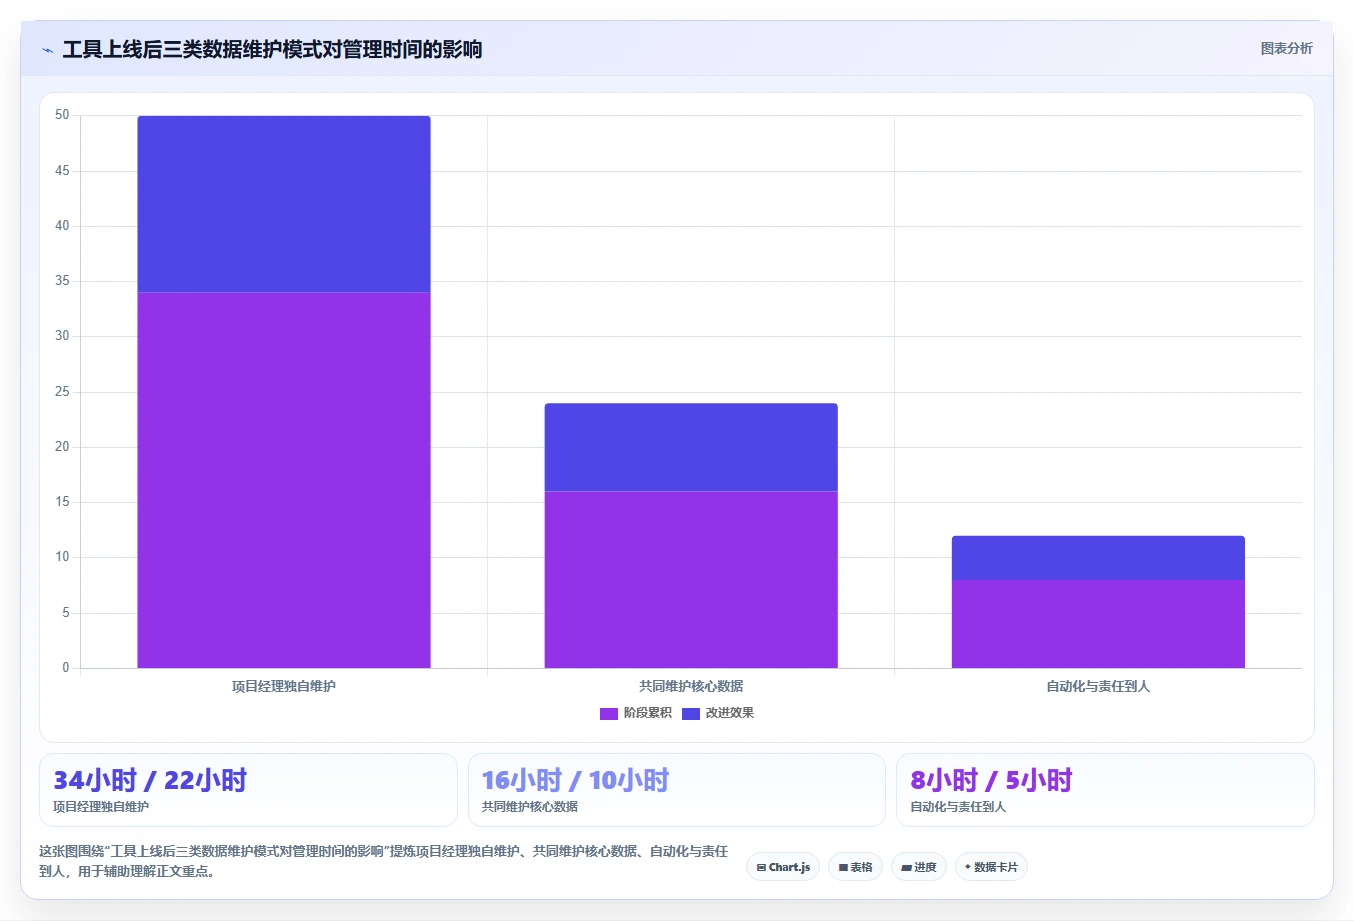Click the y-axis value 25
The height and width of the screenshot is (921, 1354).
(62, 391)
